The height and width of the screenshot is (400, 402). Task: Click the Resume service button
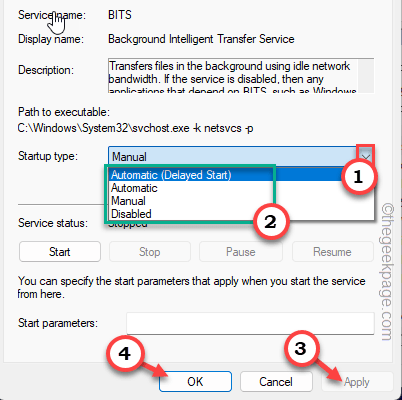coord(332,252)
